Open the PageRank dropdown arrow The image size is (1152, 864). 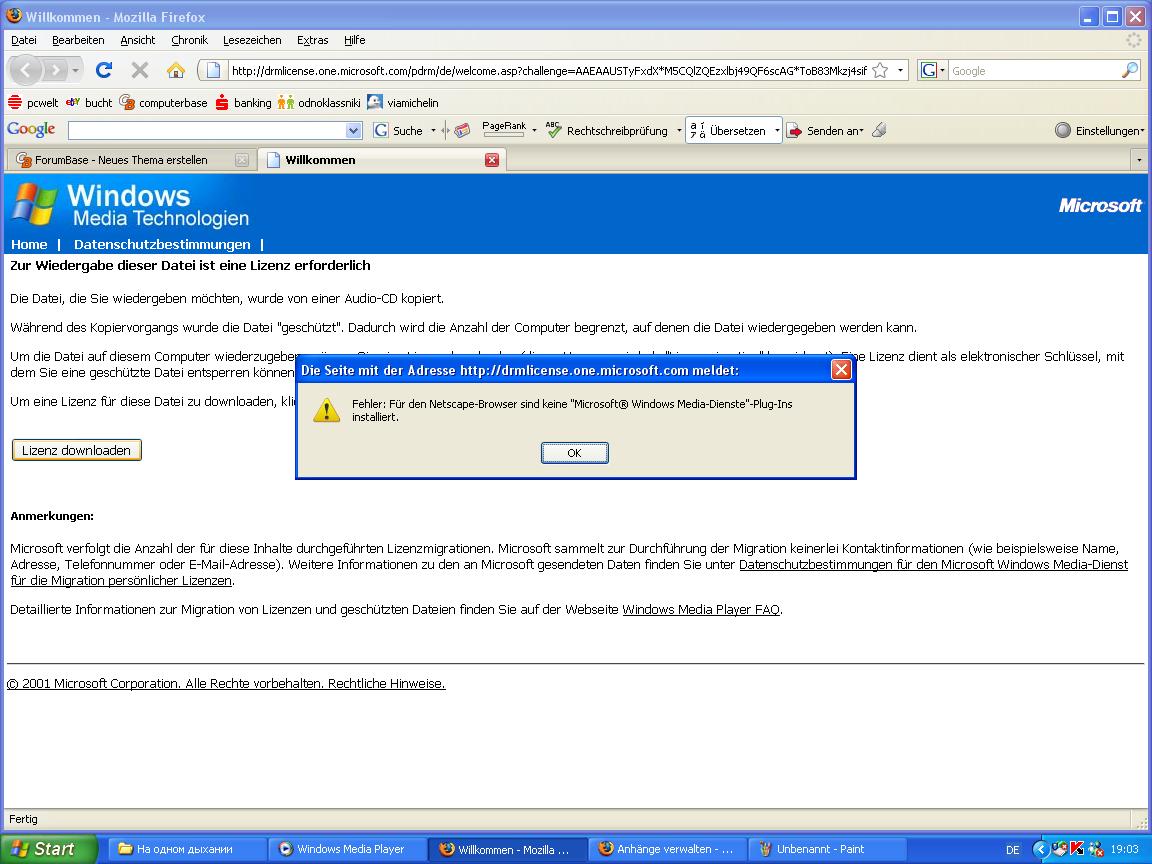click(534, 131)
